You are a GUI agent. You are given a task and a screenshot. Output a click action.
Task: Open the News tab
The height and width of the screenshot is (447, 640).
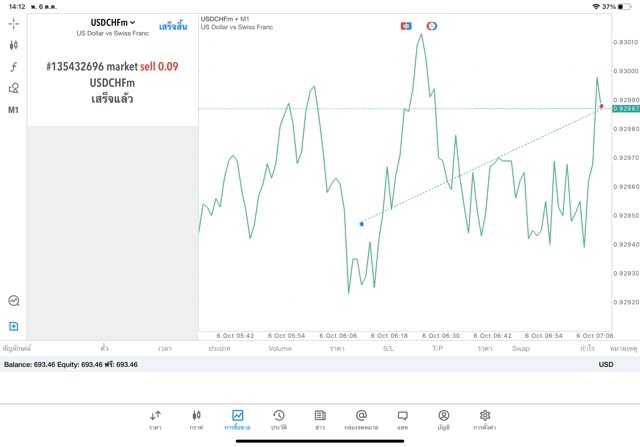pyautogui.click(x=320, y=419)
